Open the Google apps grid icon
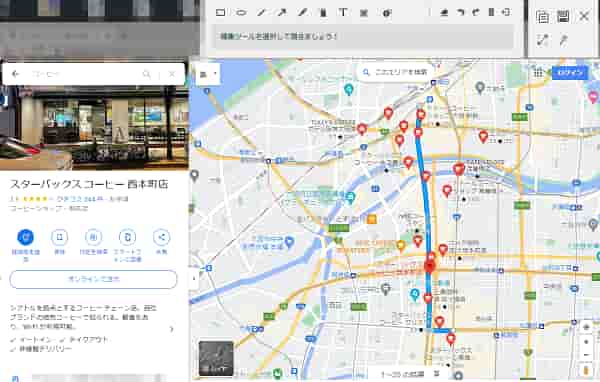 pos(538,72)
